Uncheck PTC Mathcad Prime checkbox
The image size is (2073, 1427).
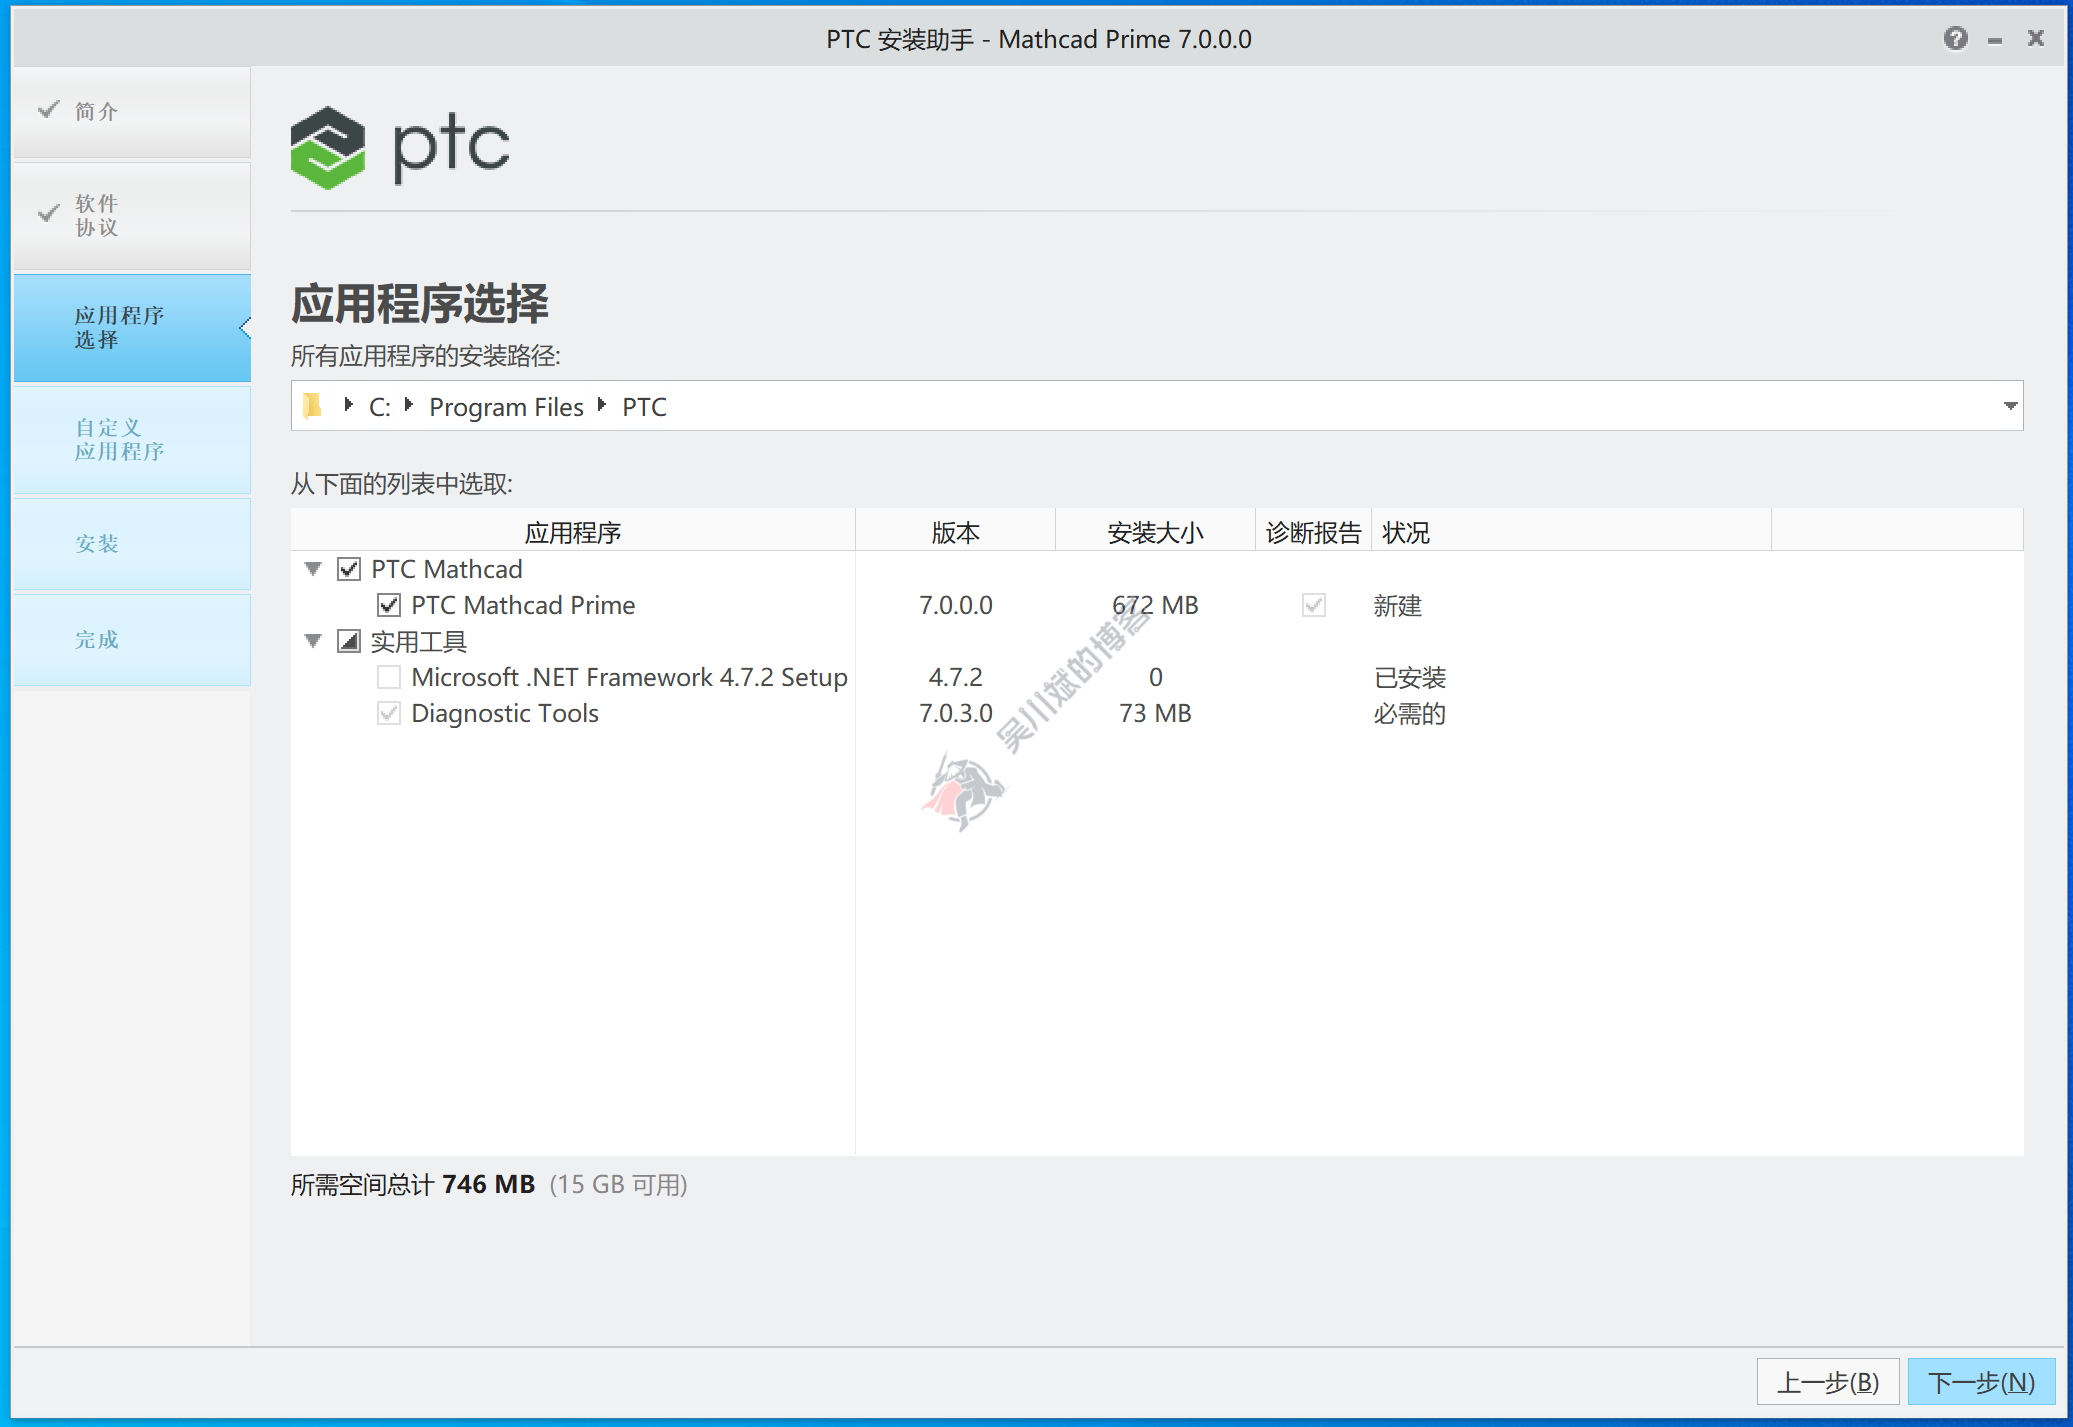(389, 605)
